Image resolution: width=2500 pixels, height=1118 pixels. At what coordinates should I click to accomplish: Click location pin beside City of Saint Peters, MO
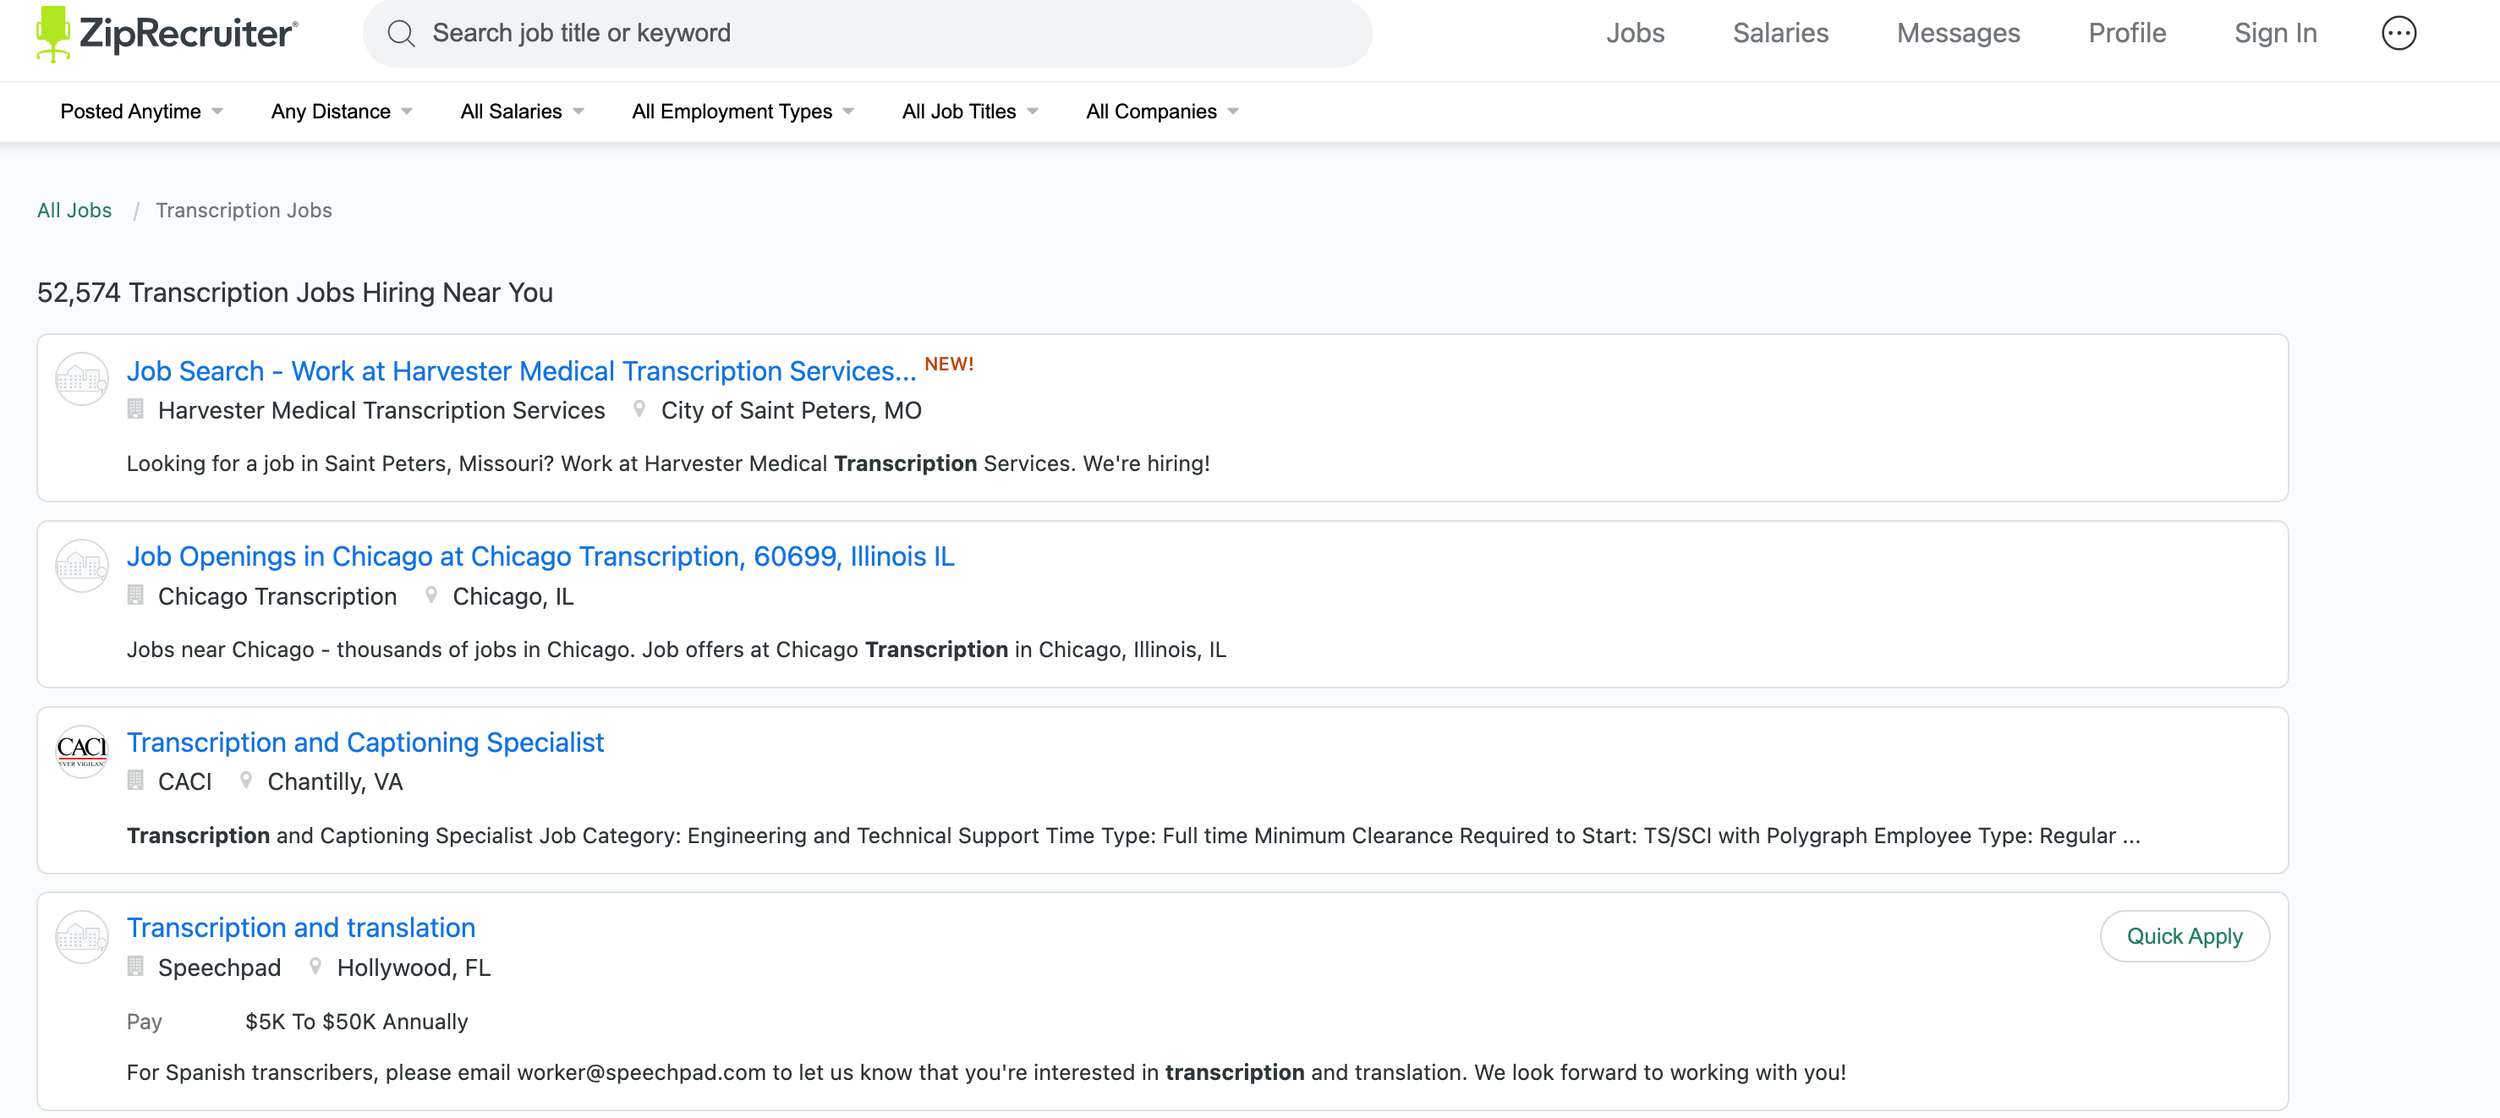639,409
